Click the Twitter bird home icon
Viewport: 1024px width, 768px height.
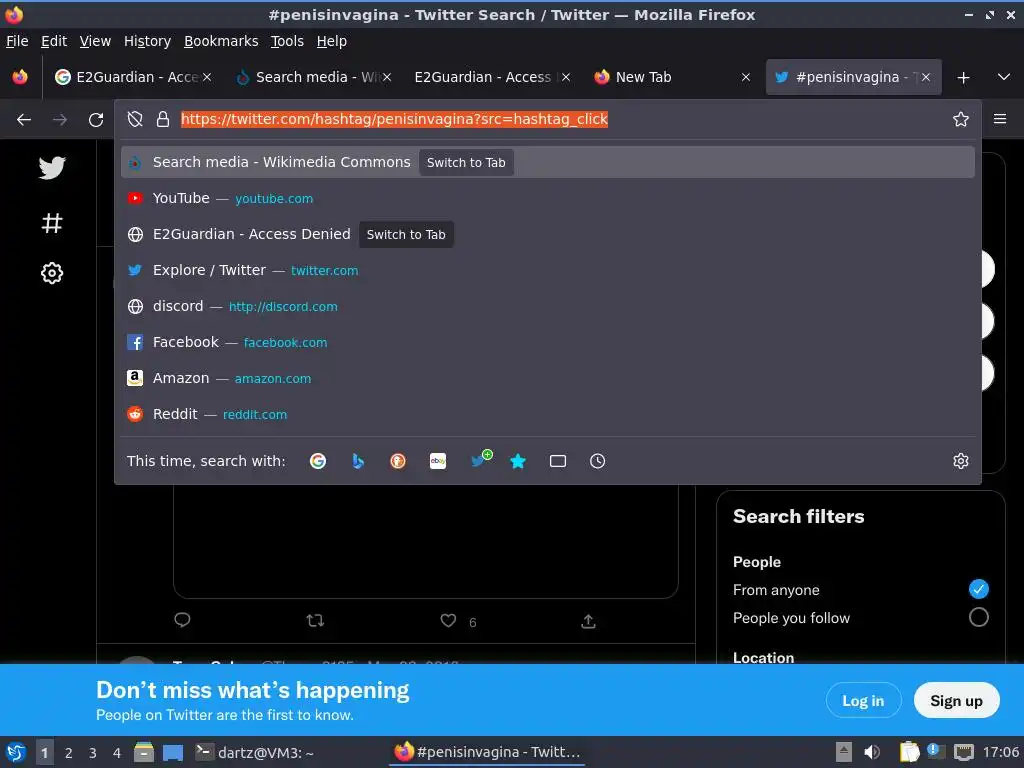pyautogui.click(x=52, y=168)
